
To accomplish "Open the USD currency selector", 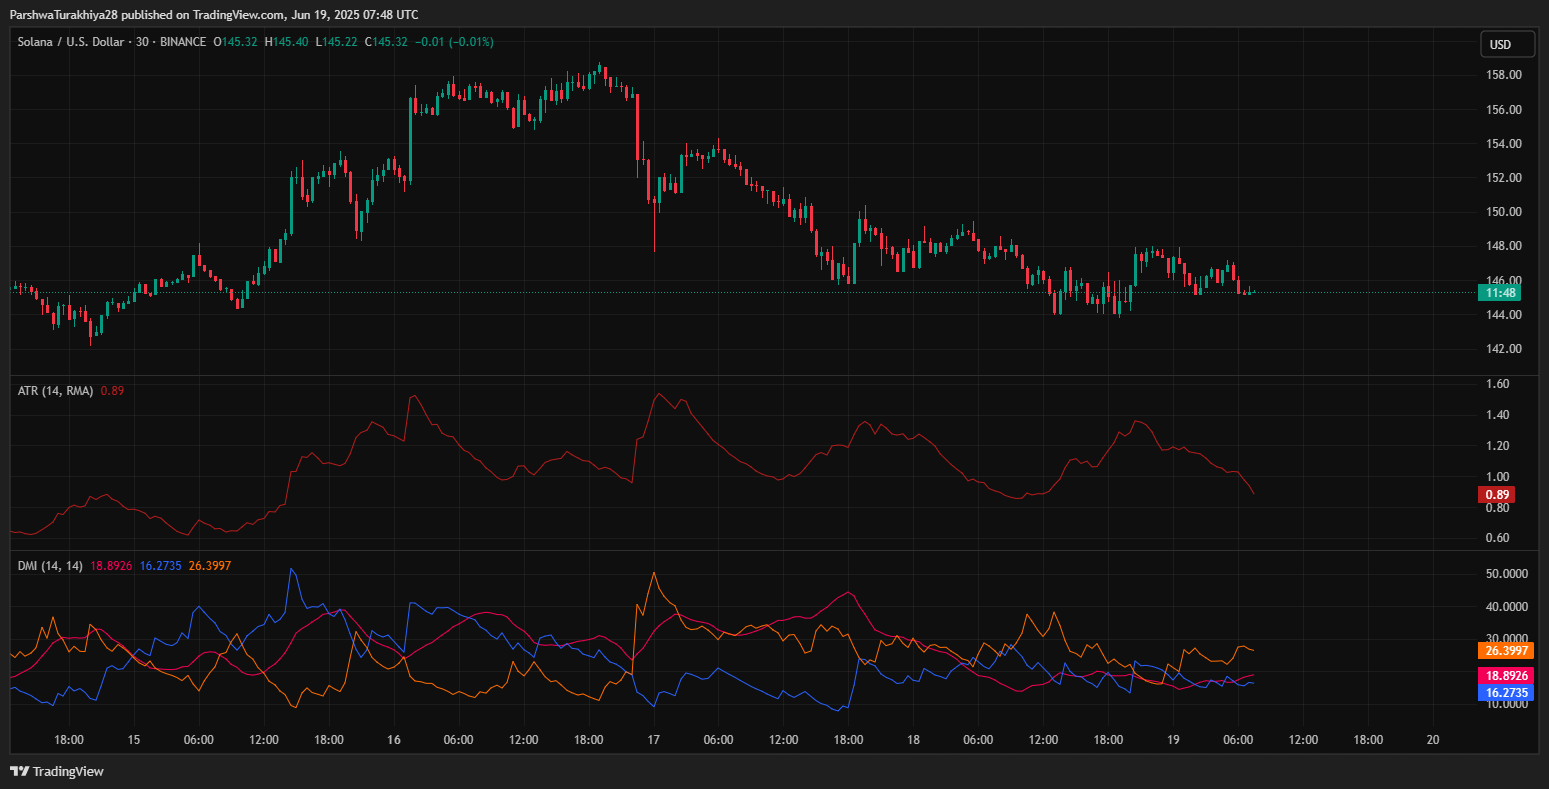I will (1508, 45).
